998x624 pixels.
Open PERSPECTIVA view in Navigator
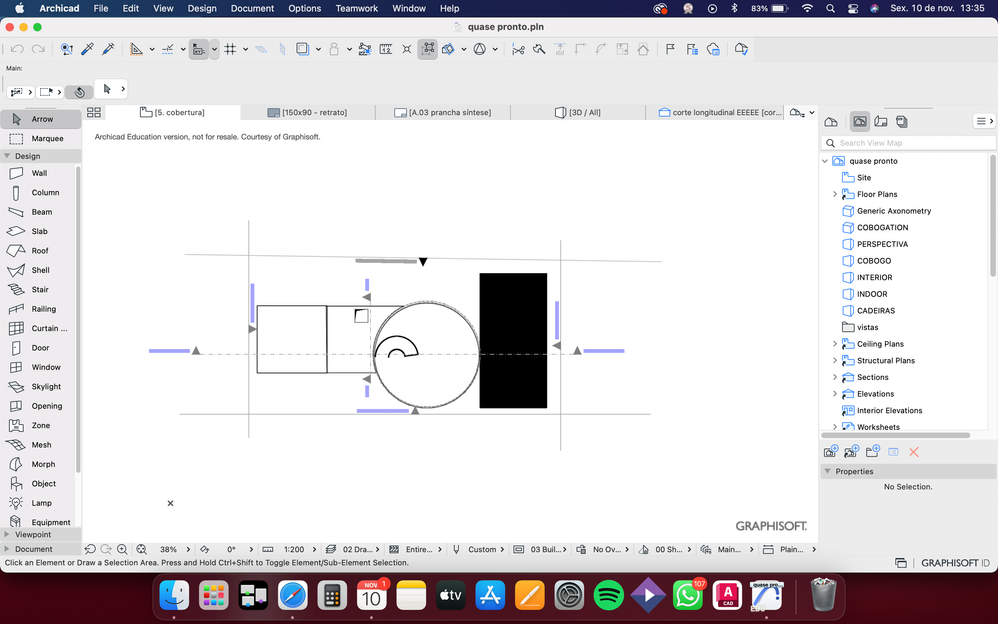[882, 244]
